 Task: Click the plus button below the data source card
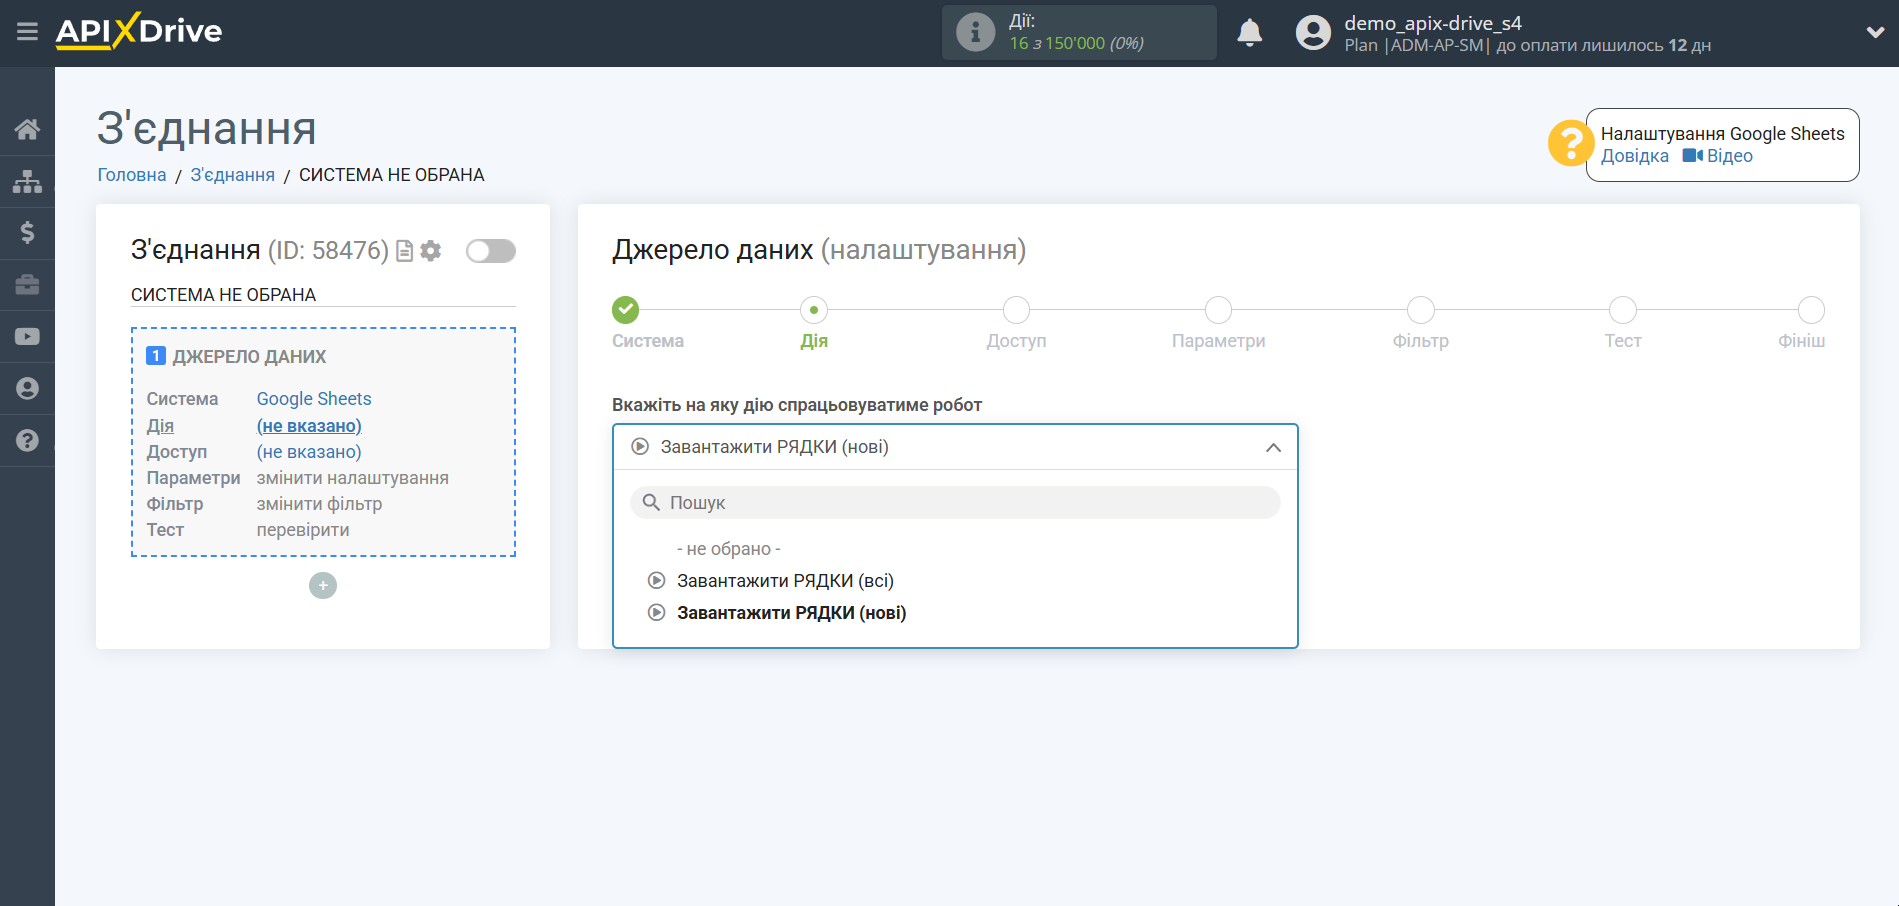[x=322, y=585]
